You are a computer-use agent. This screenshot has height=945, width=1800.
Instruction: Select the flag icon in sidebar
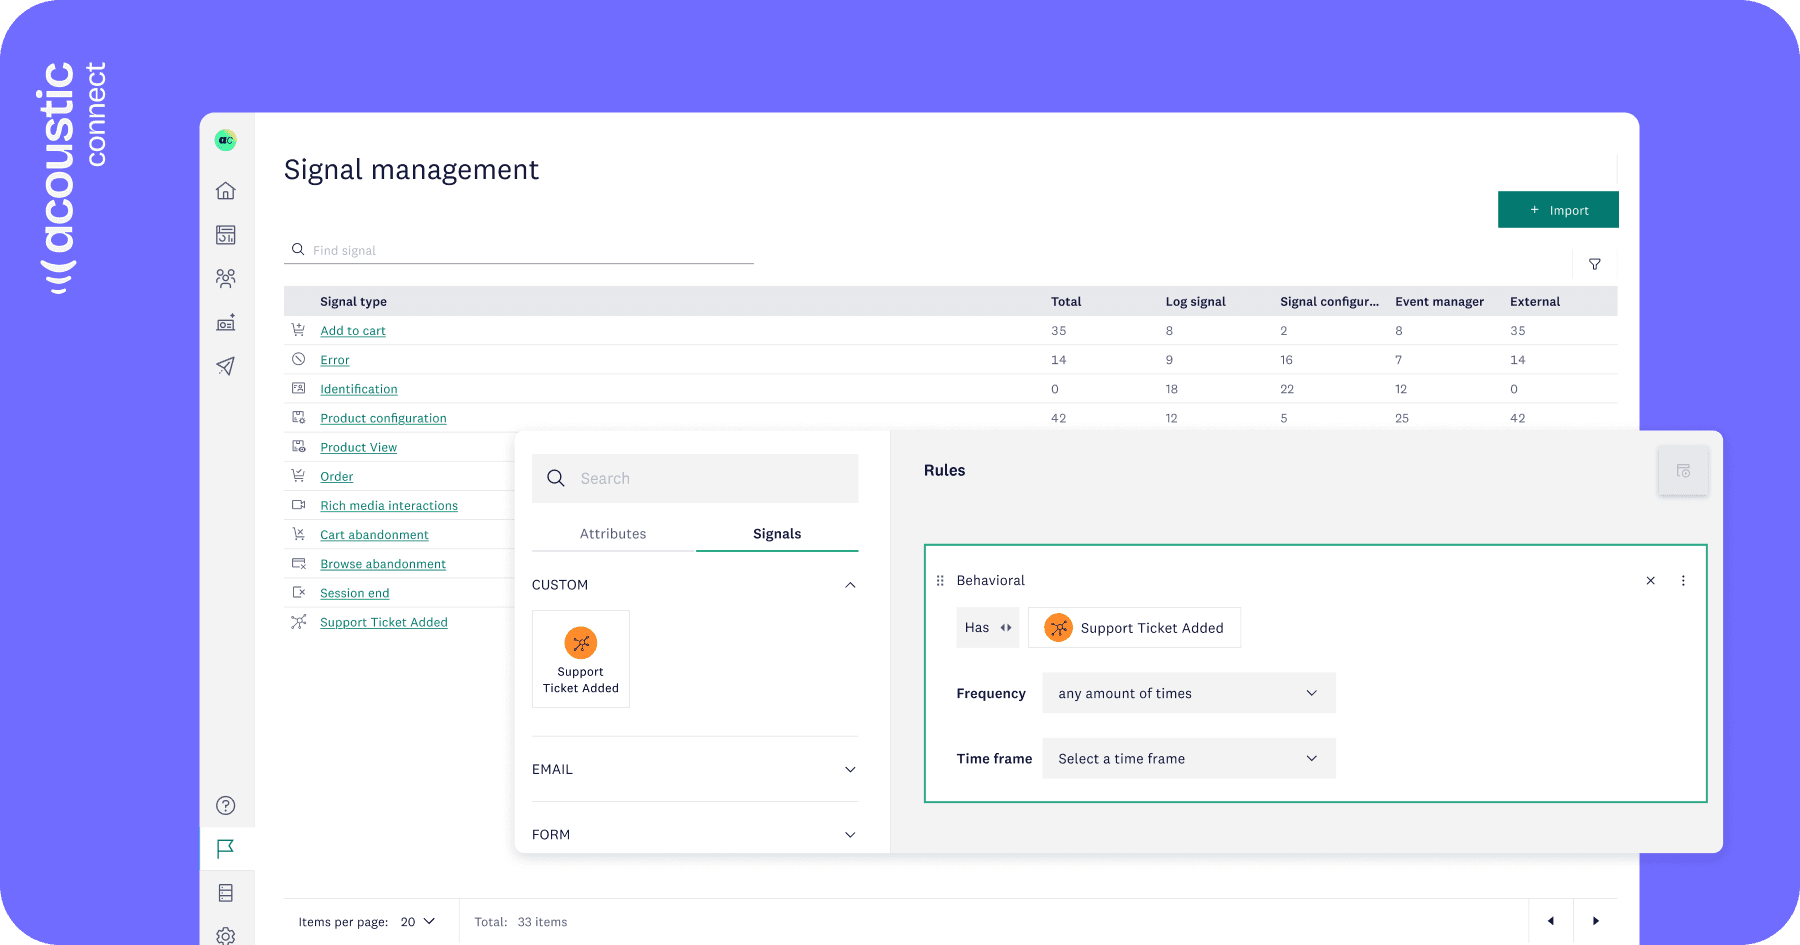(226, 849)
